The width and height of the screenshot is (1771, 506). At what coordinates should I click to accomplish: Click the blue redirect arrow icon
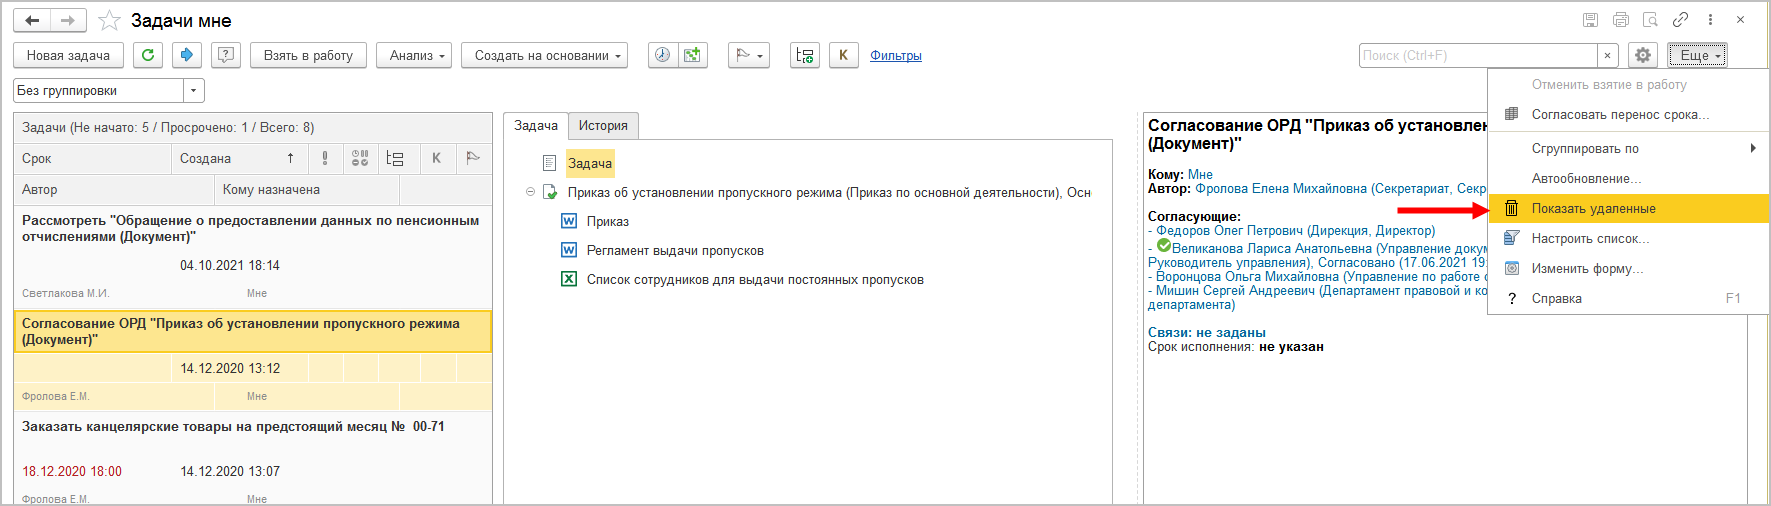coord(186,55)
